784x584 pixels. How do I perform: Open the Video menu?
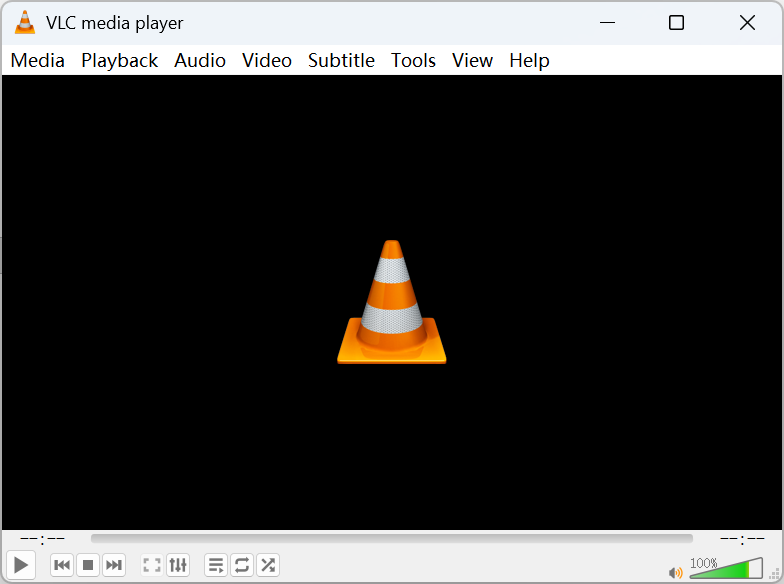pyautogui.click(x=267, y=60)
